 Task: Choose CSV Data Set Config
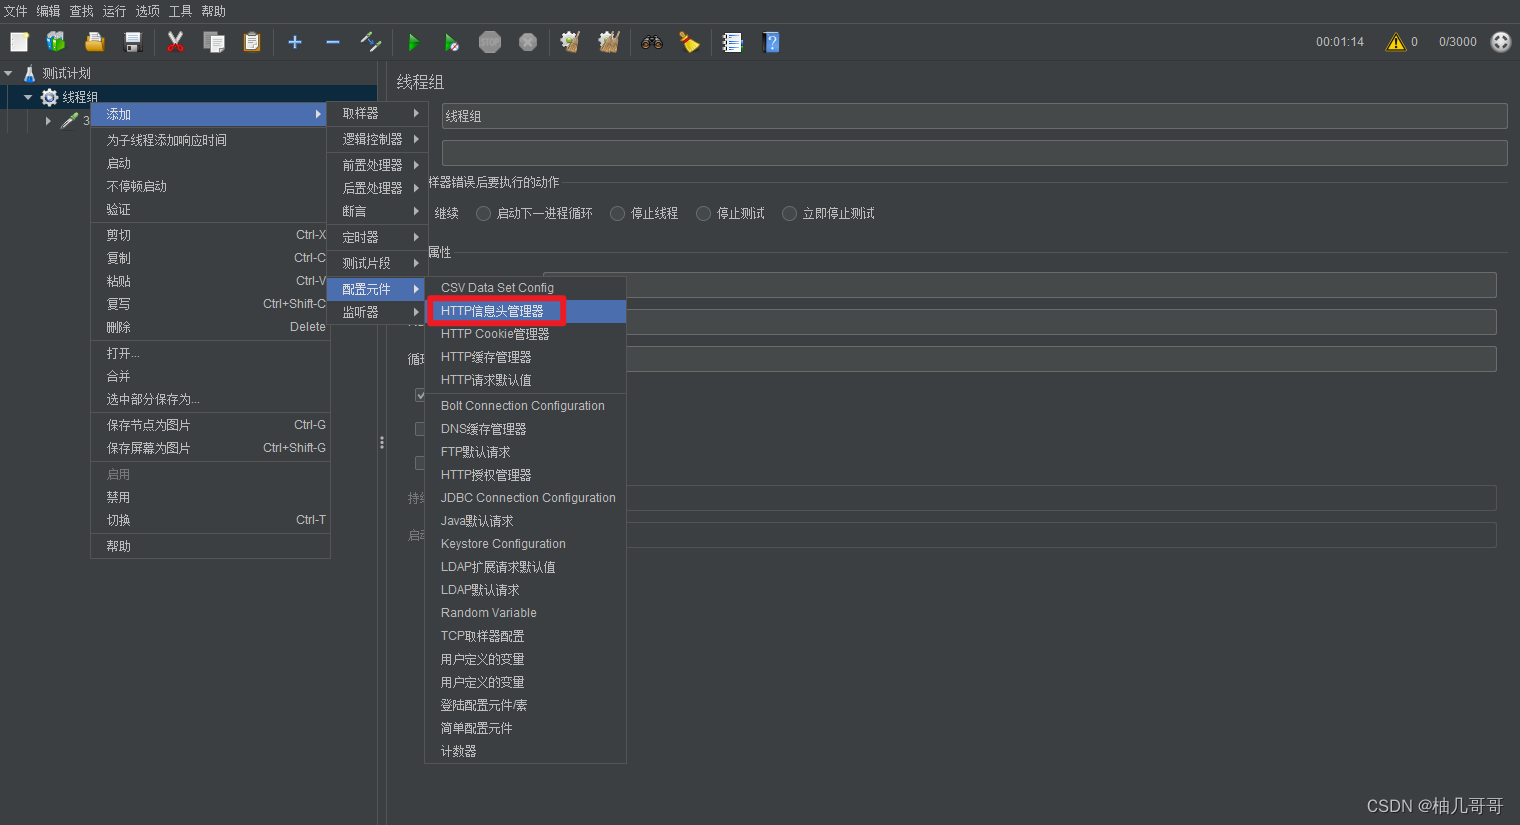(526, 288)
